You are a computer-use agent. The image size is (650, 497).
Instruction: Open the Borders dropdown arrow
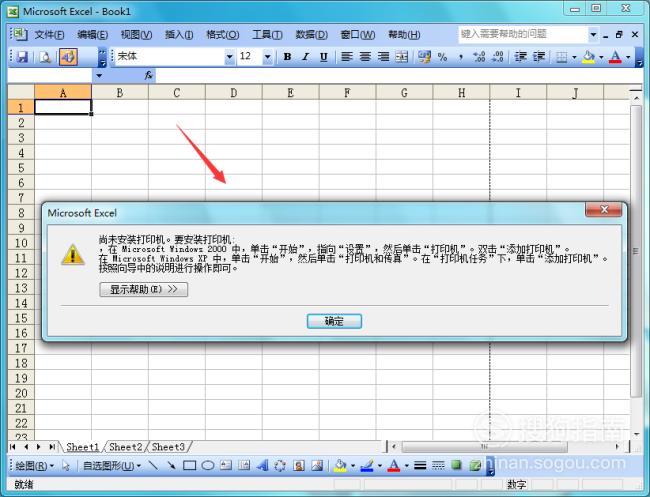coord(574,57)
